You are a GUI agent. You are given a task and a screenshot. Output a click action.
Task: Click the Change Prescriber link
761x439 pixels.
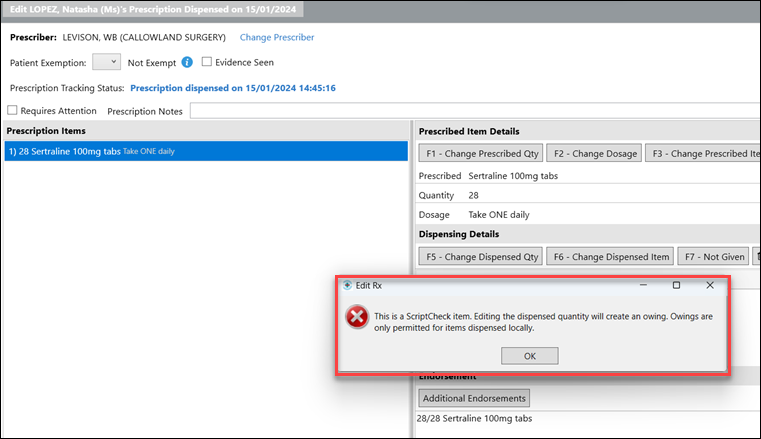click(x=277, y=37)
